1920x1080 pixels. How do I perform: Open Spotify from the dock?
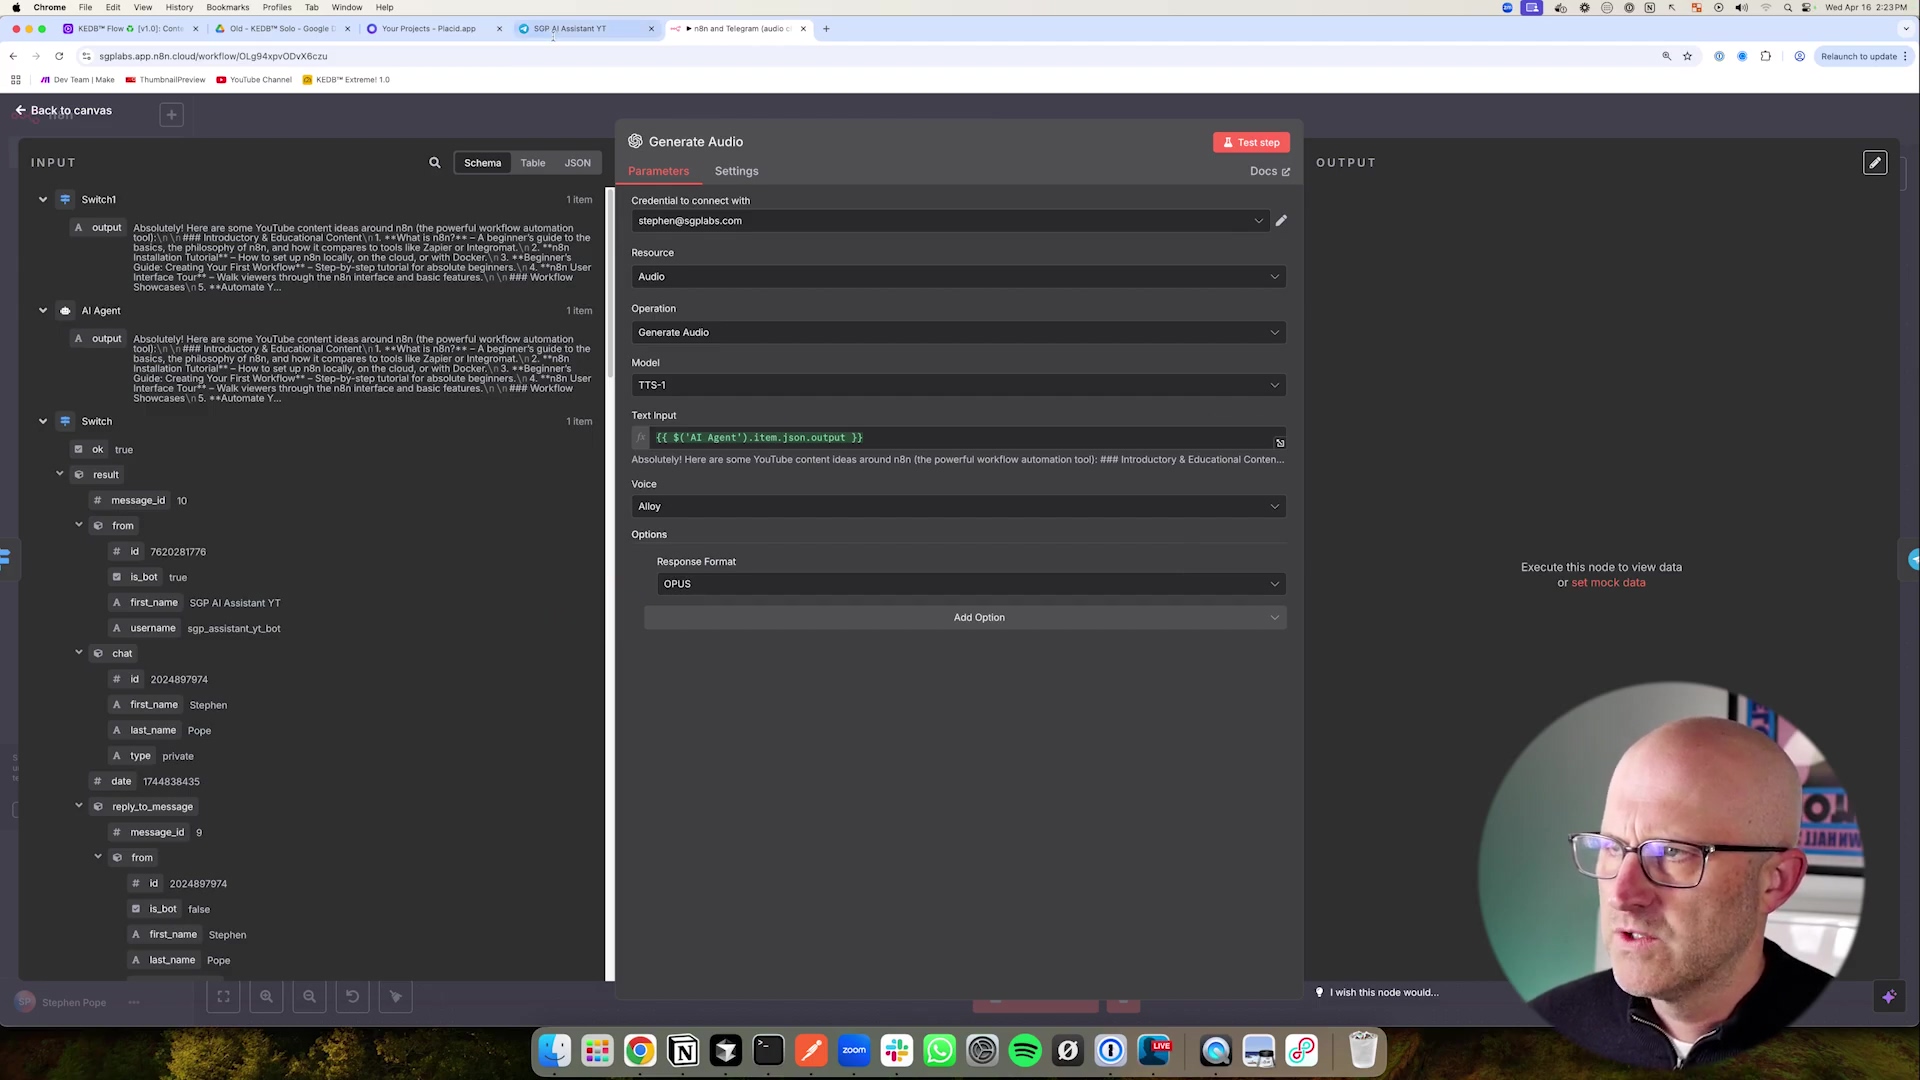1025,1051
